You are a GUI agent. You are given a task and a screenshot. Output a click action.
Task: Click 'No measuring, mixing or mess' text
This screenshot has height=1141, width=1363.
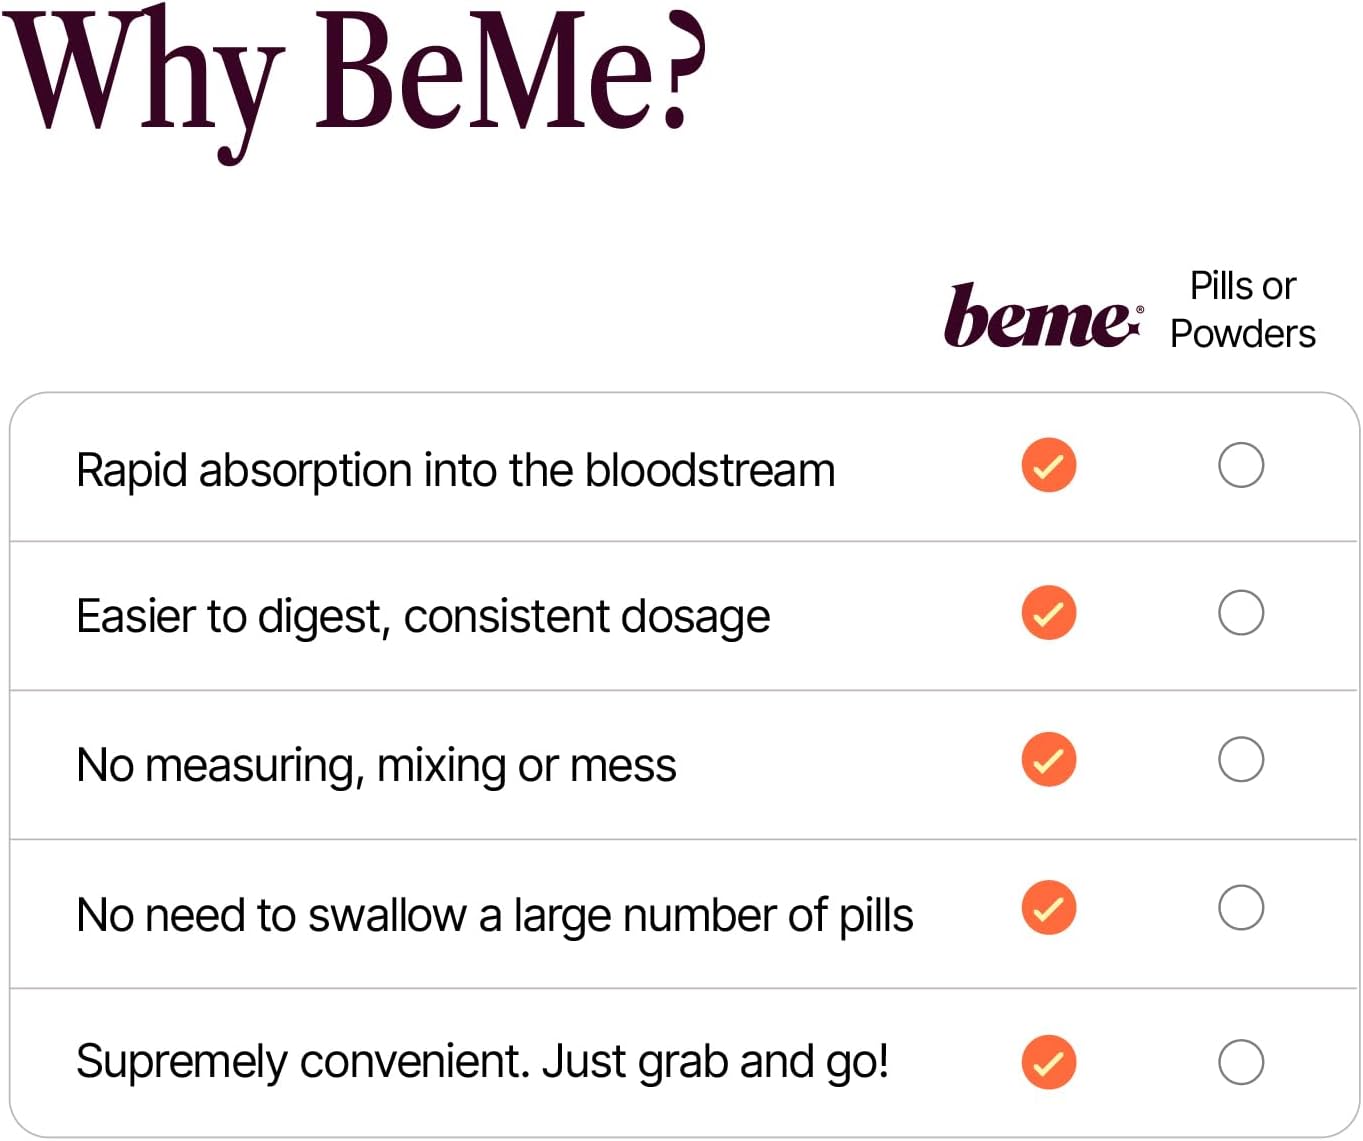point(376,766)
